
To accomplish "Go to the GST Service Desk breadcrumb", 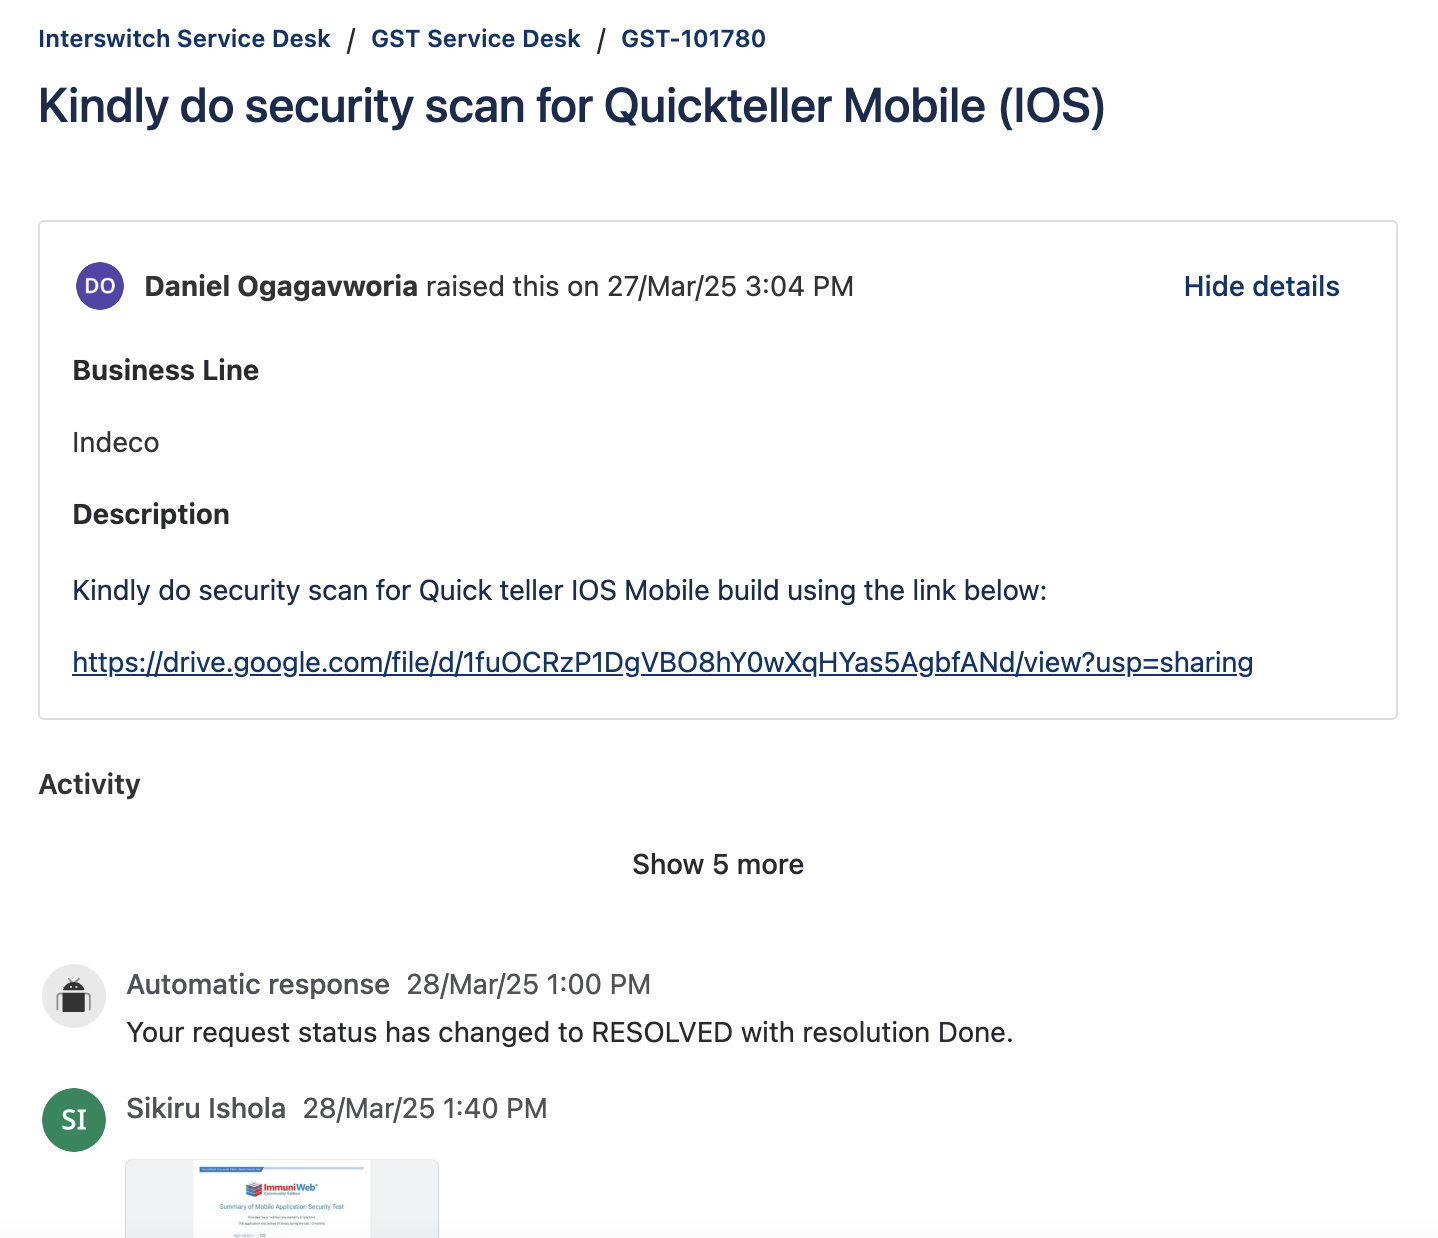I will (475, 39).
